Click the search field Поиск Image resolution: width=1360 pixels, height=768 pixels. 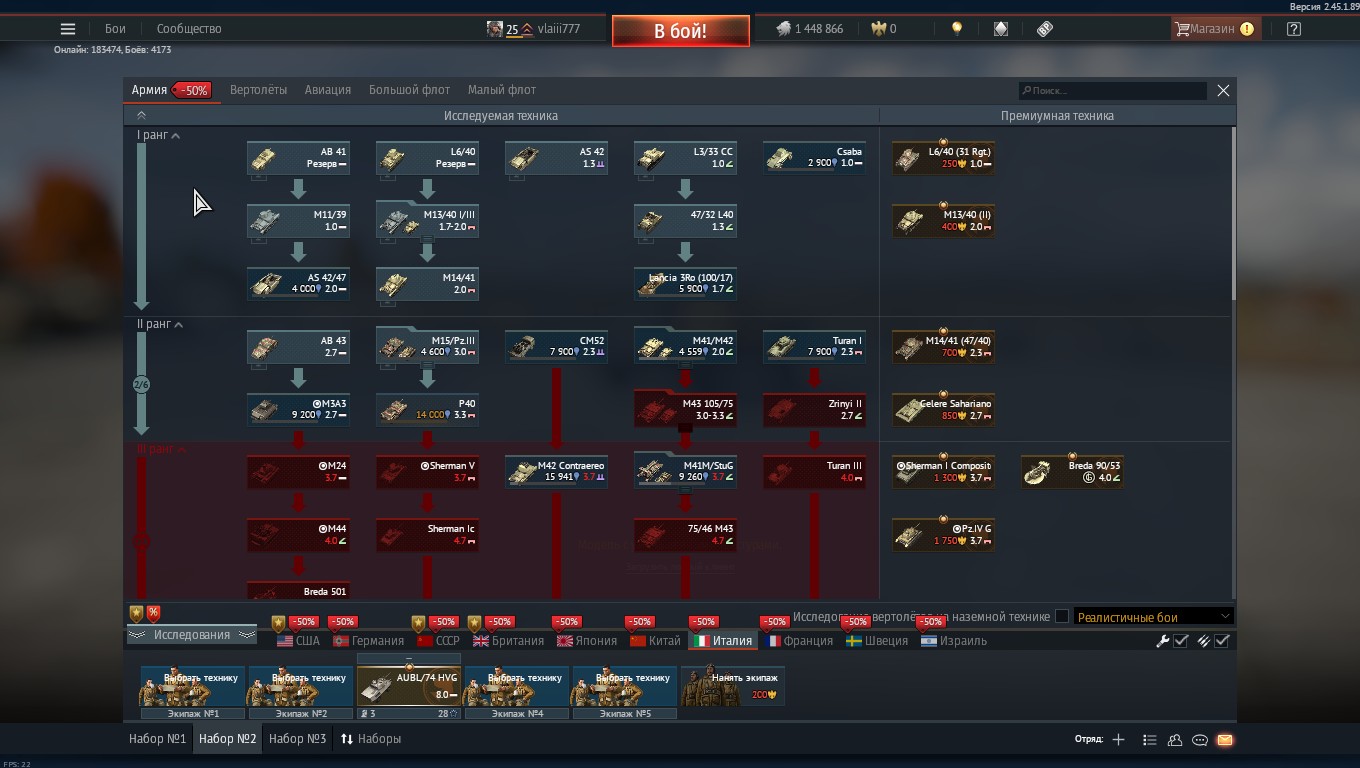pyautogui.click(x=1113, y=90)
